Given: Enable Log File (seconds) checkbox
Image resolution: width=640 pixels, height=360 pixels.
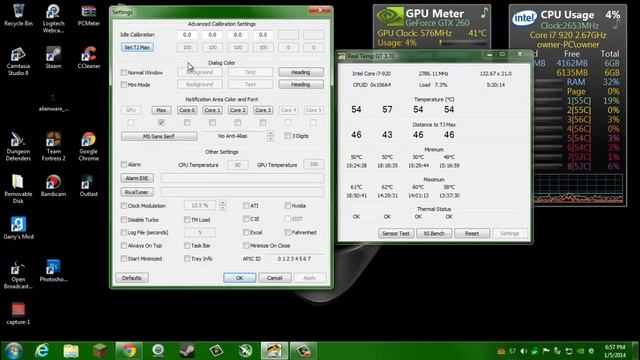Looking at the screenshot, I should [x=124, y=232].
